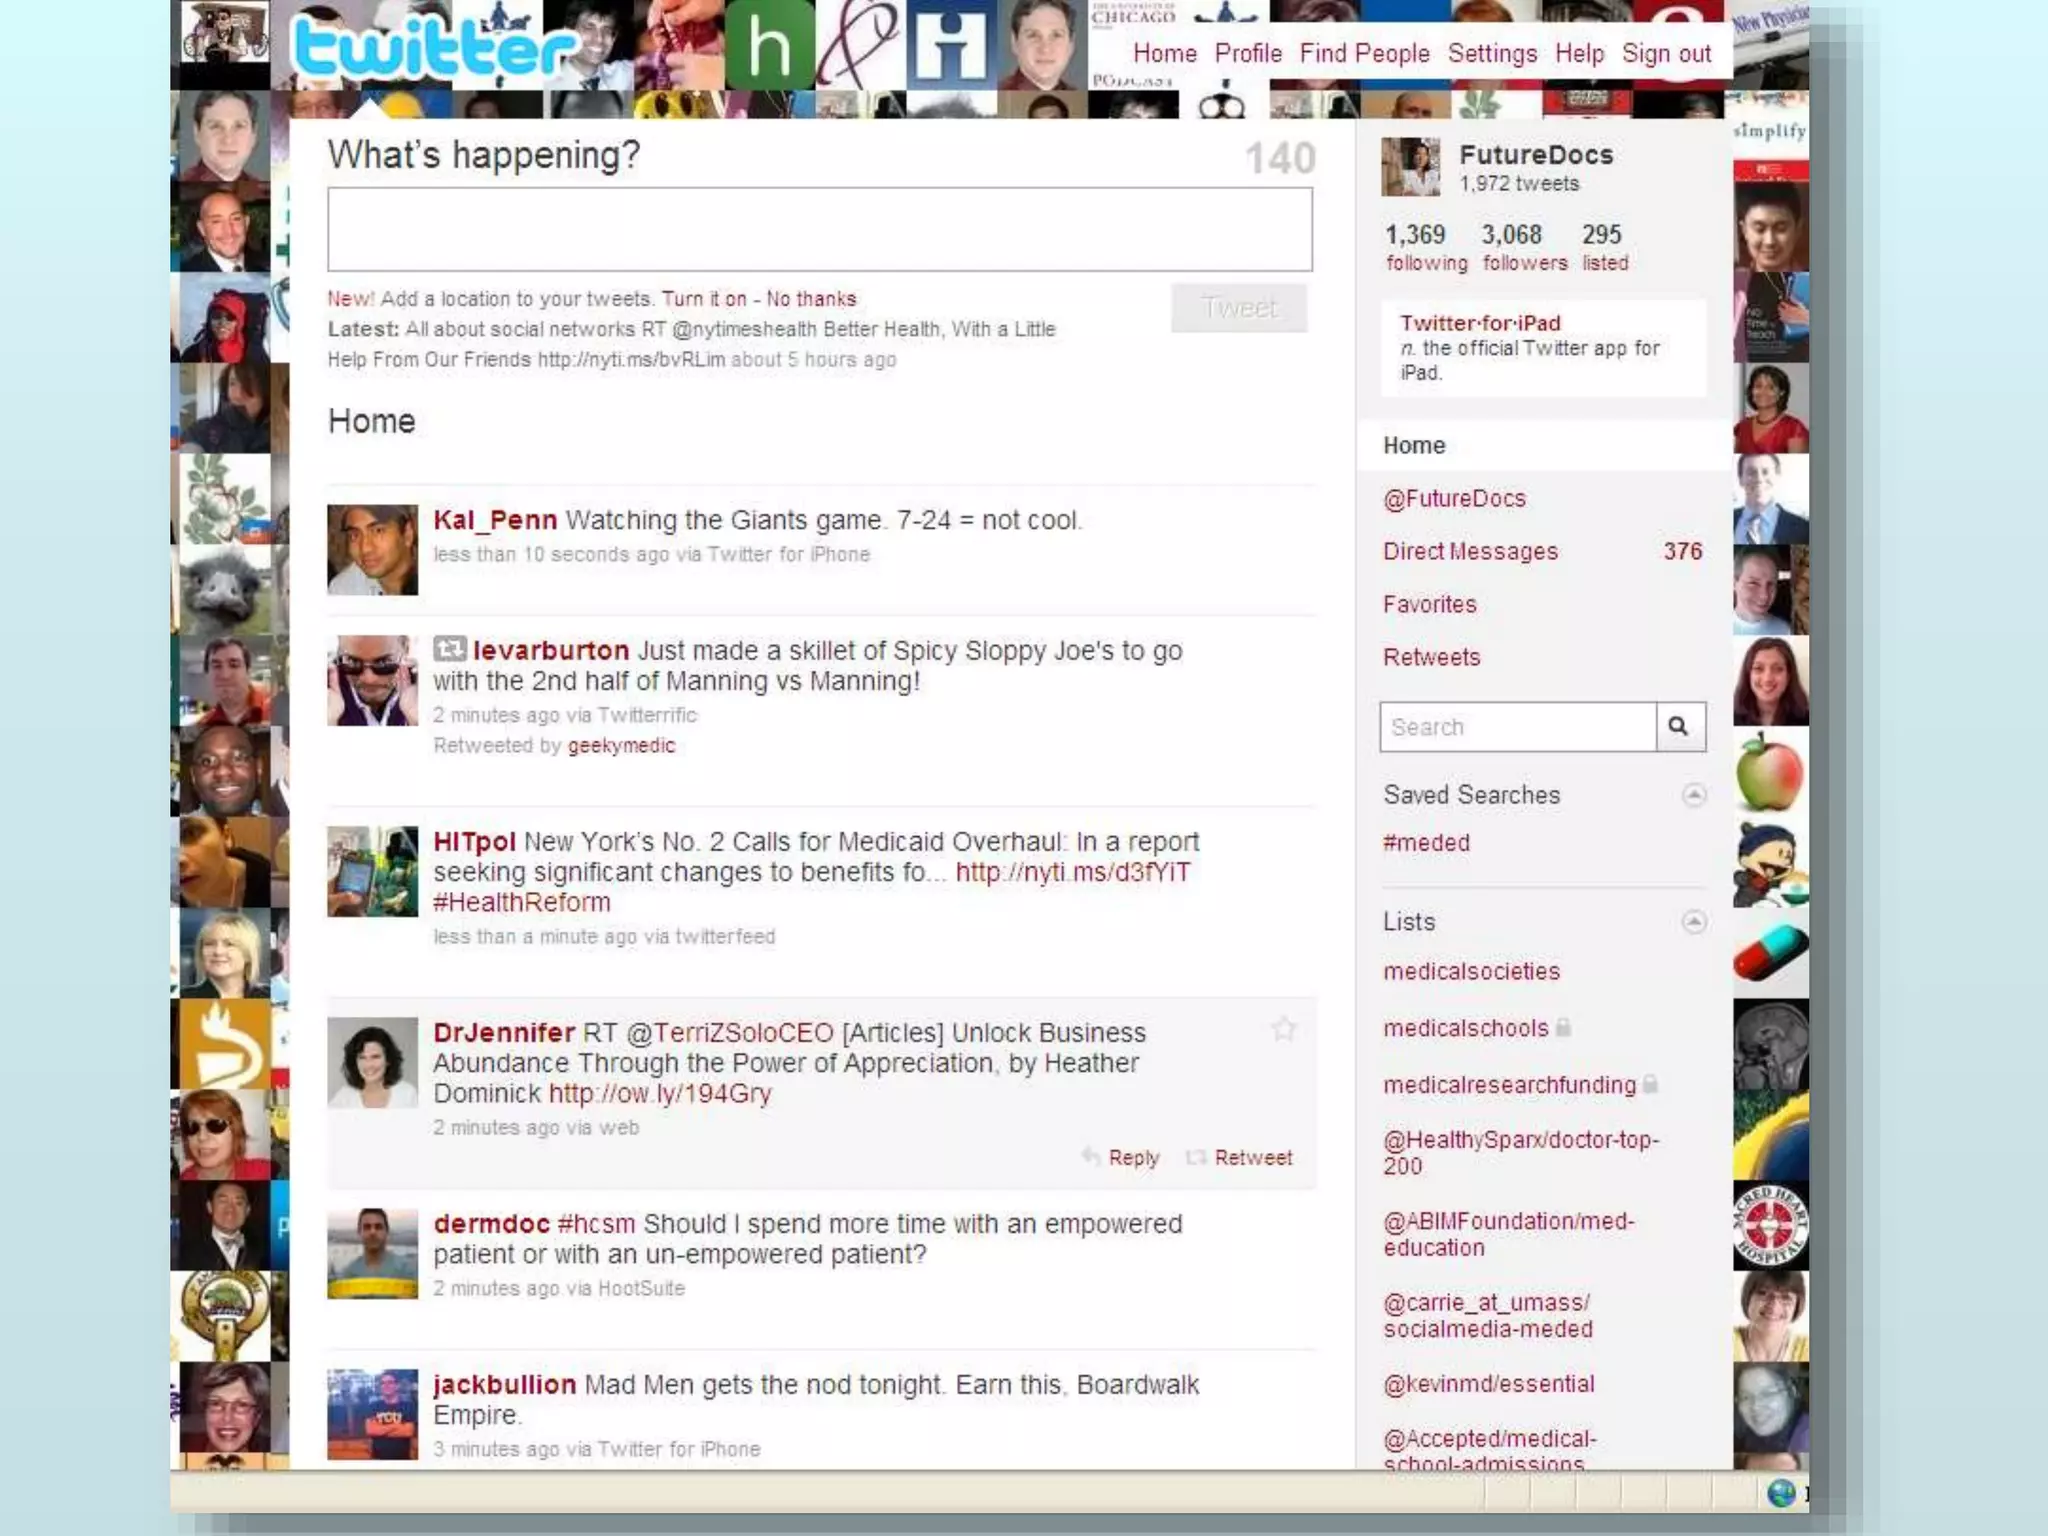Collapse the Lists section

tap(1693, 922)
